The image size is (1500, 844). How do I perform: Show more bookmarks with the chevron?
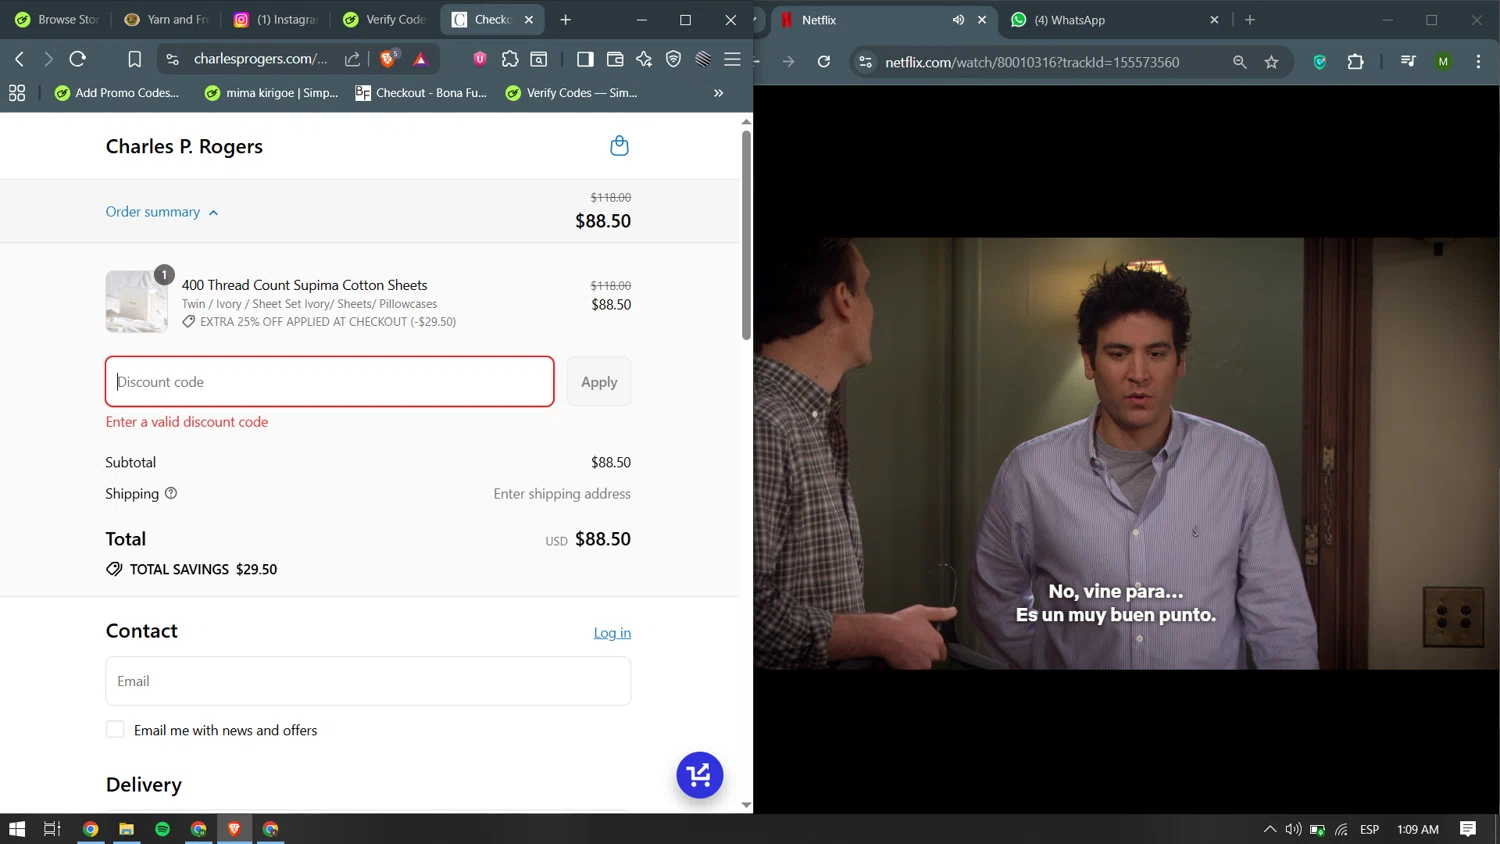point(718,93)
